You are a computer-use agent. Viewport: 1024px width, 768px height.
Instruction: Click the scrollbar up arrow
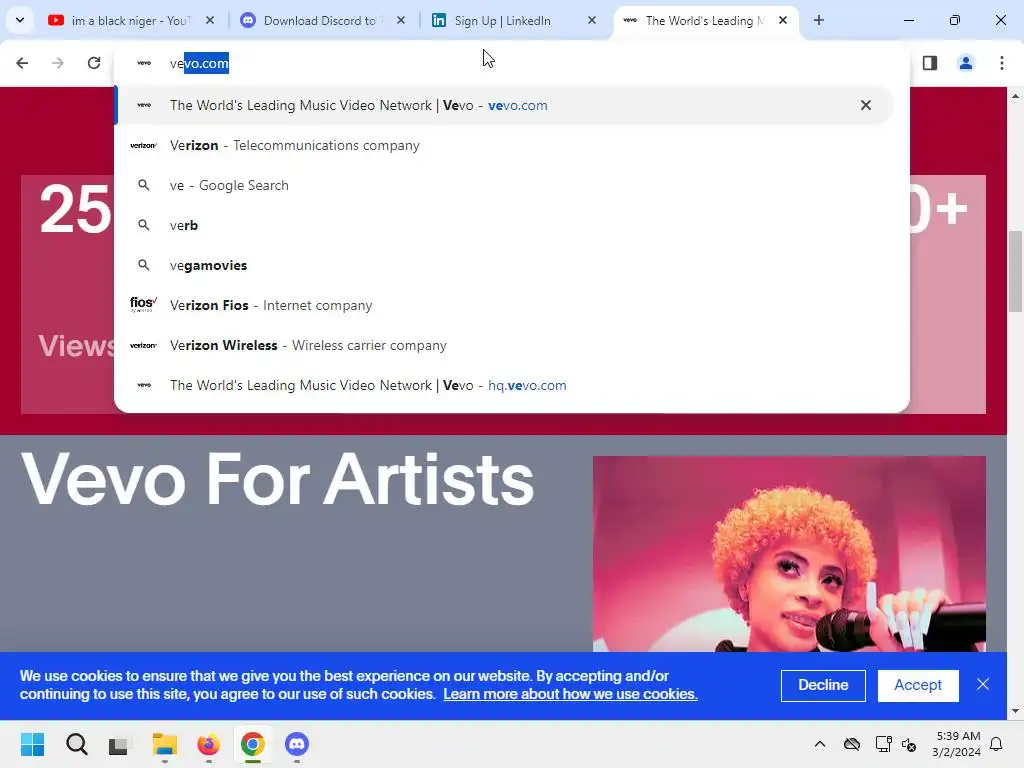click(x=1015, y=96)
